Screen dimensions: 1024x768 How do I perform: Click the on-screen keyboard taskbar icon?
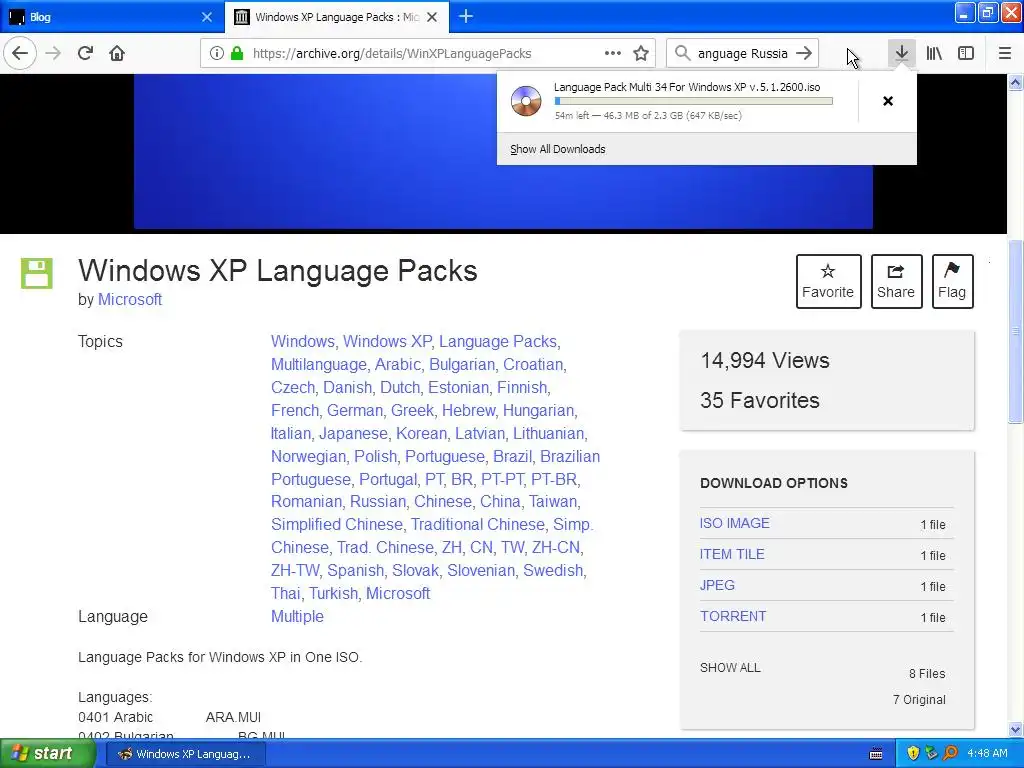point(876,754)
